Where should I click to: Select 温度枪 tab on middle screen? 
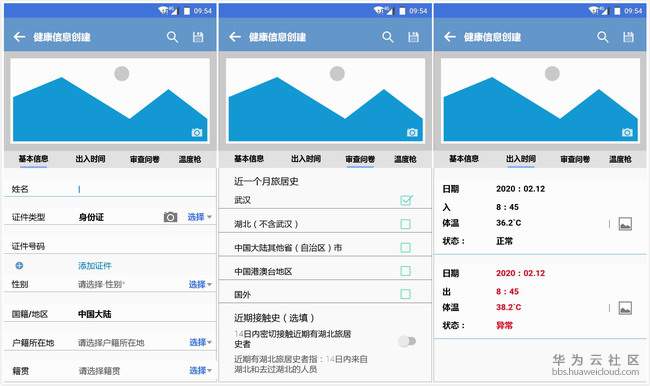tap(405, 159)
